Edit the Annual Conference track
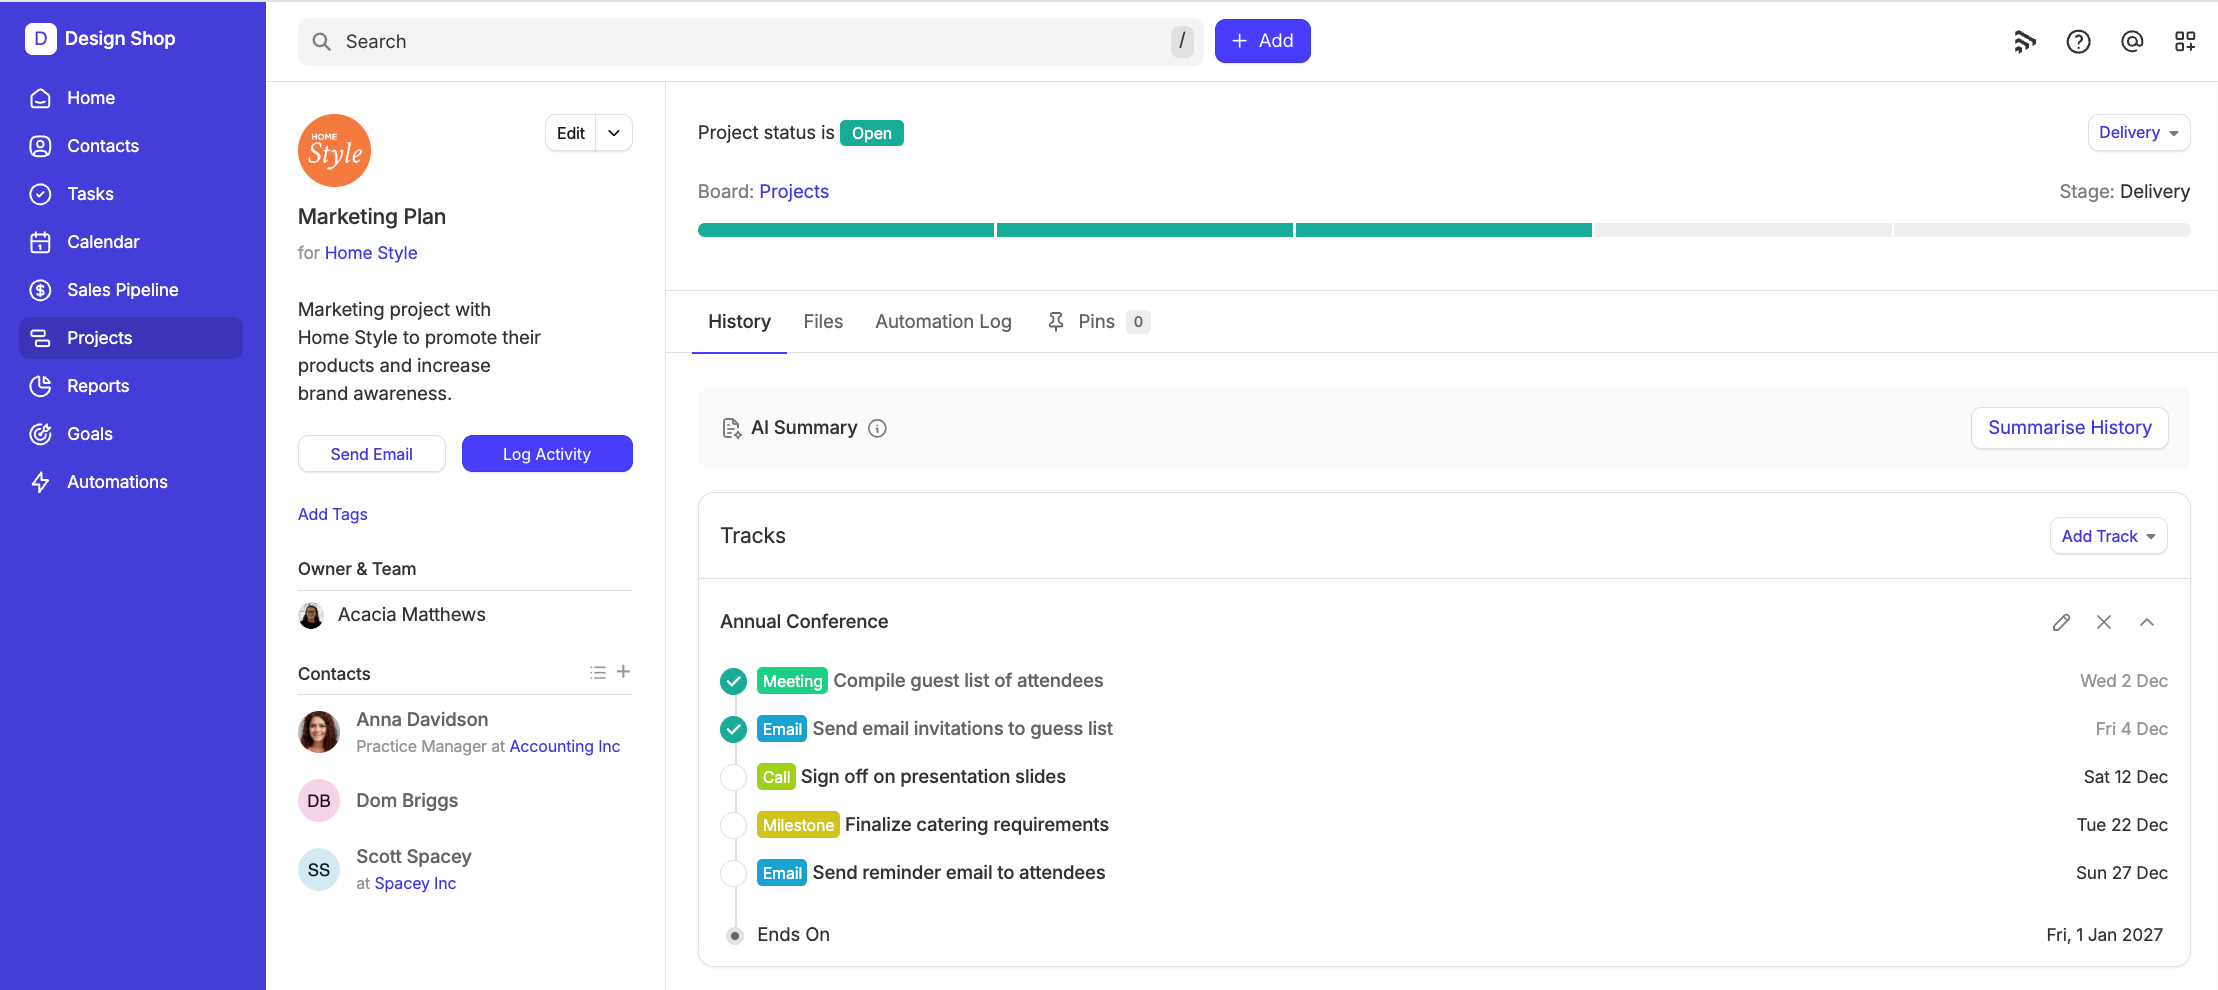 coord(2061,622)
